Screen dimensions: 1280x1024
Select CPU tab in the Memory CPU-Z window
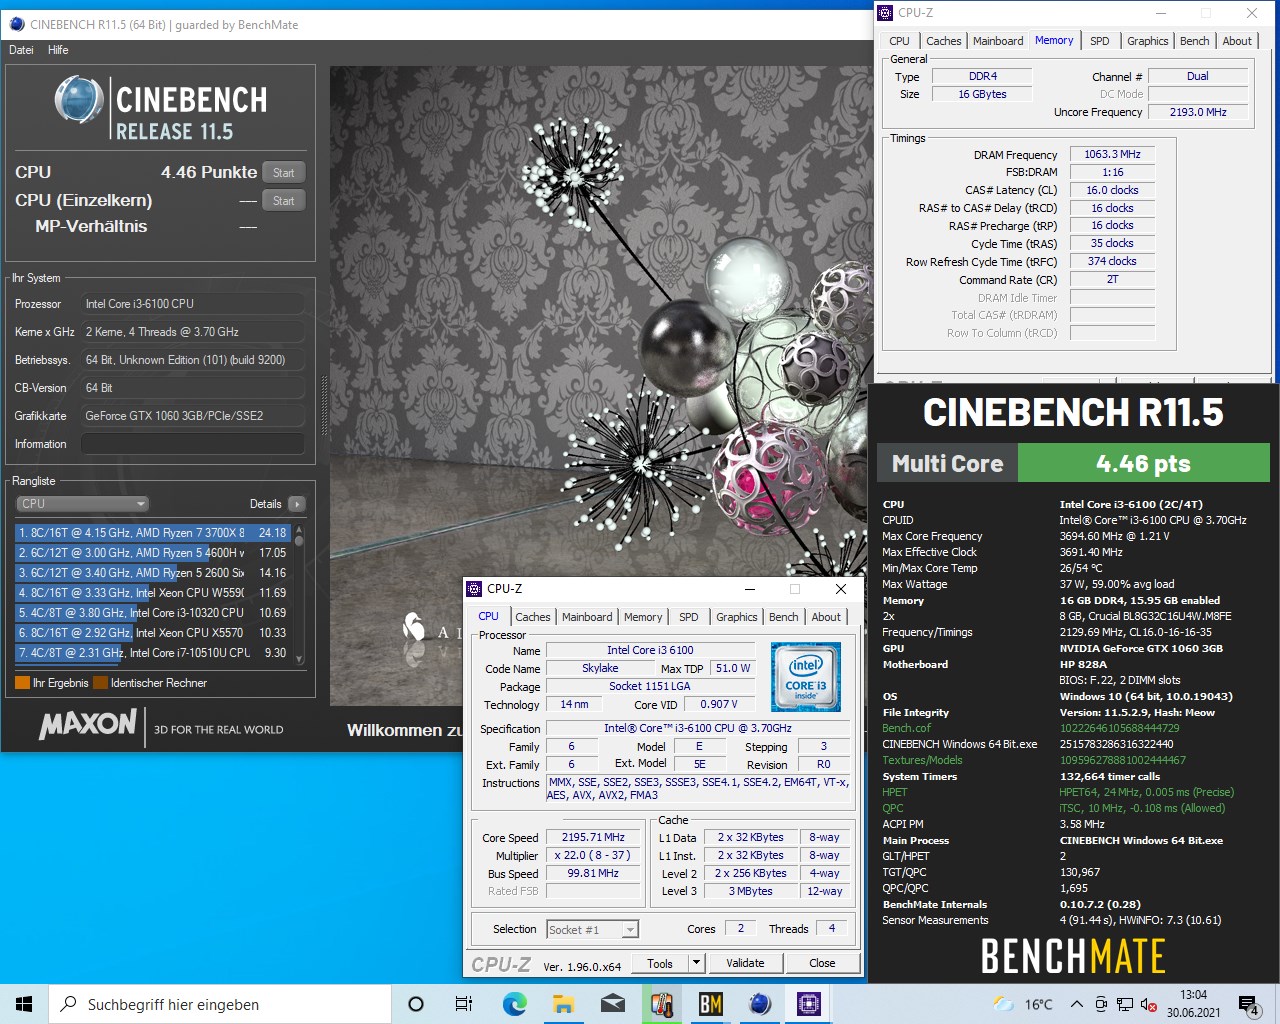[900, 41]
